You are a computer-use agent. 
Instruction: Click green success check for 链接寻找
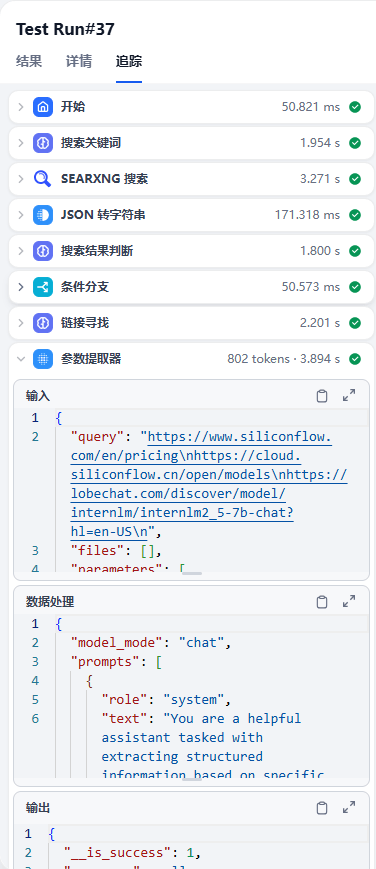tap(355, 323)
